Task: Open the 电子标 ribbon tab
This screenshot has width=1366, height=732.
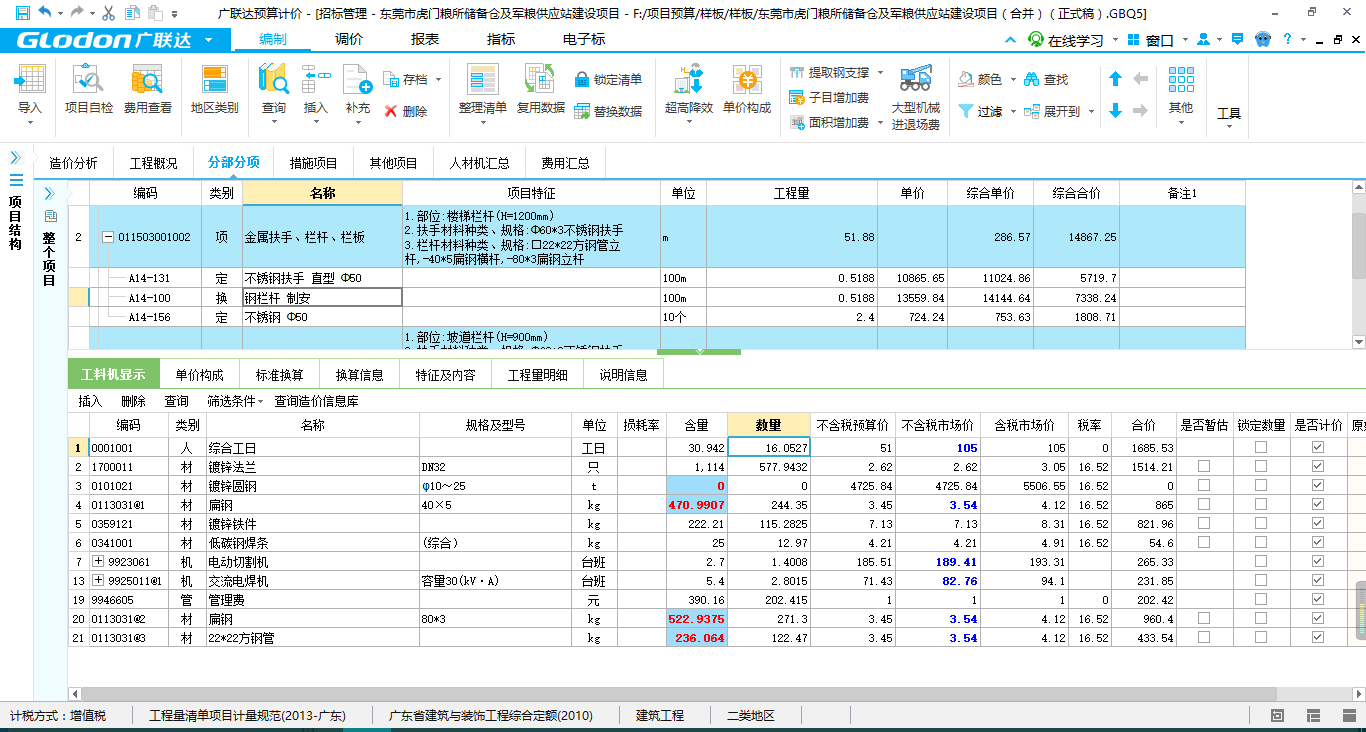Action: [x=584, y=40]
